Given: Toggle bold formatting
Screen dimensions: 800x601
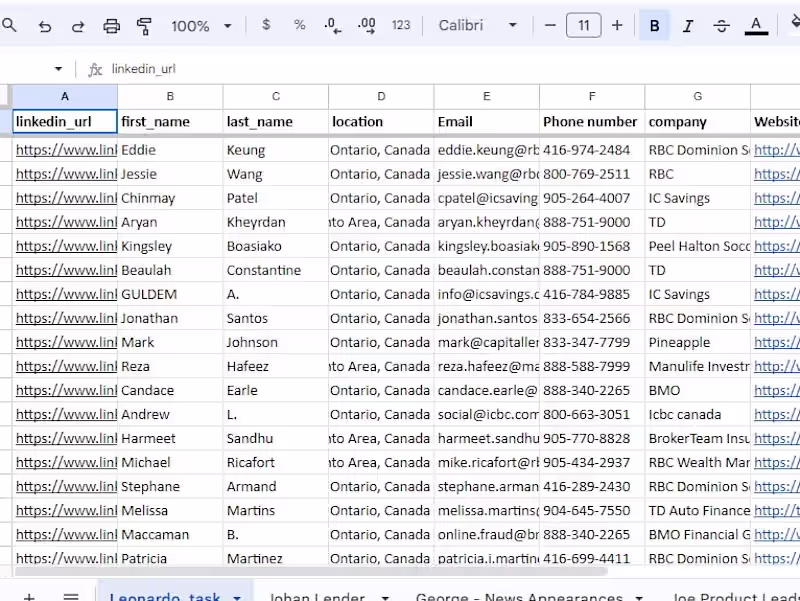Looking at the screenshot, I should (x=654, y=25).
